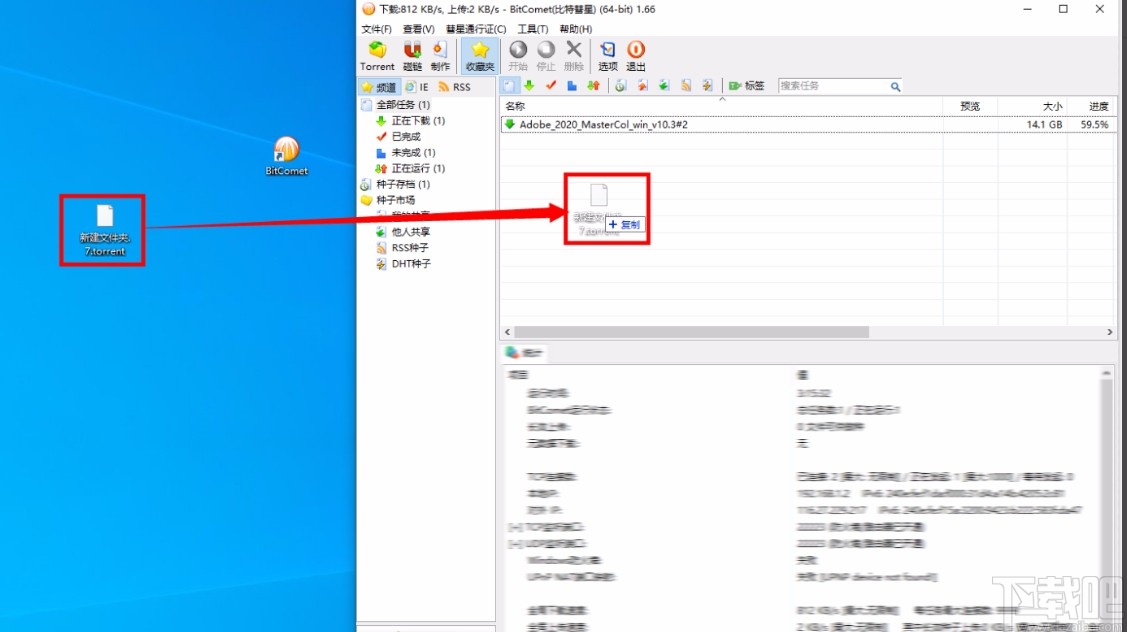This screenshot has width=1127, height=632.
Task: Filter completed tasks with red check icon
Action: tap(551, 86)
